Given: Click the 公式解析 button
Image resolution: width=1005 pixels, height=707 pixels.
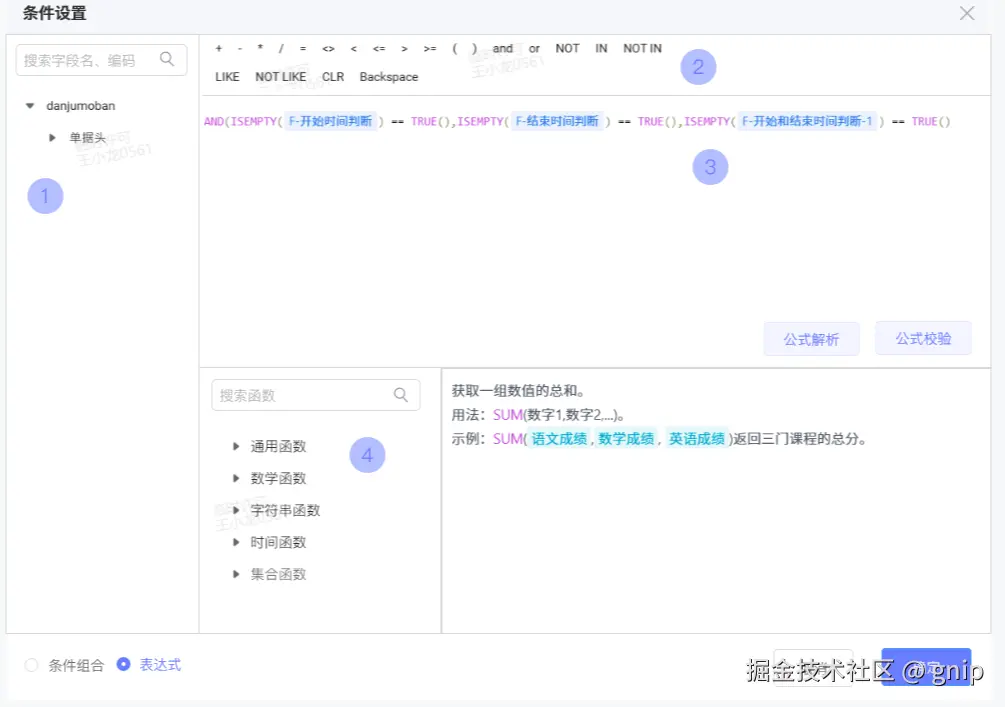Looking at the screenshot, I should (x=811, y=339).
